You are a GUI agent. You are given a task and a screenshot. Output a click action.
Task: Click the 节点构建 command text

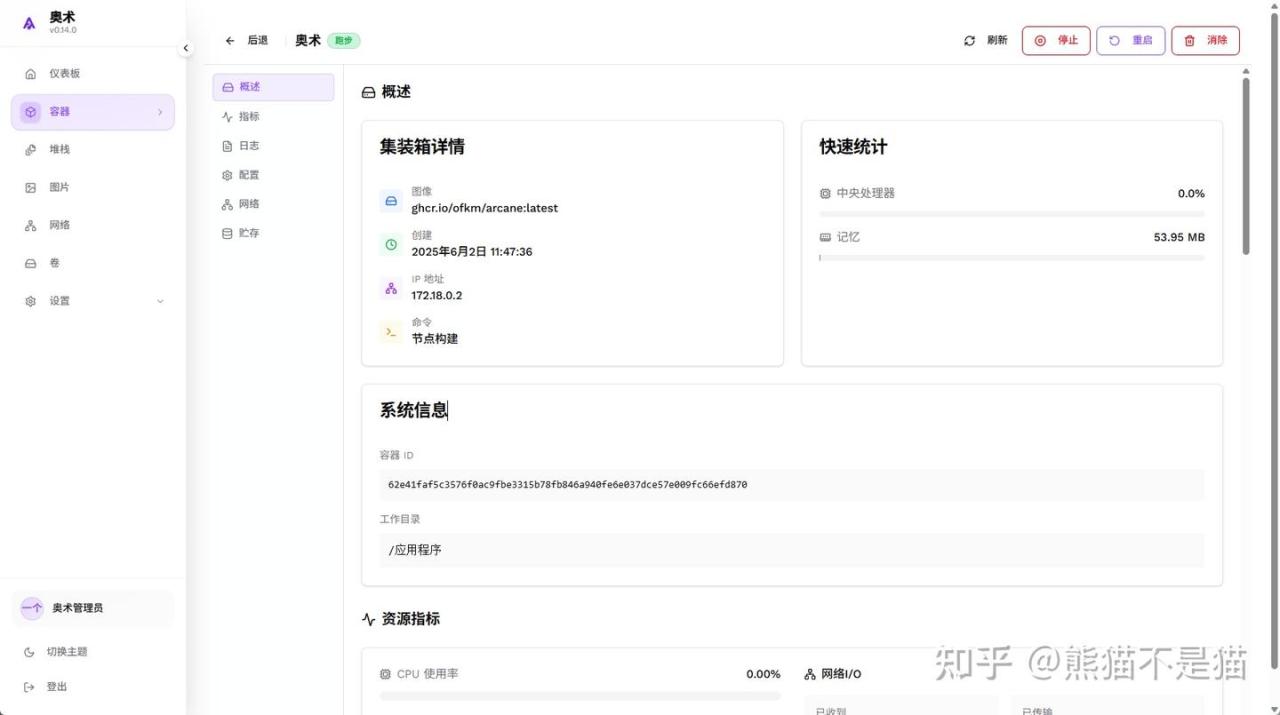(x=435, y=339)
